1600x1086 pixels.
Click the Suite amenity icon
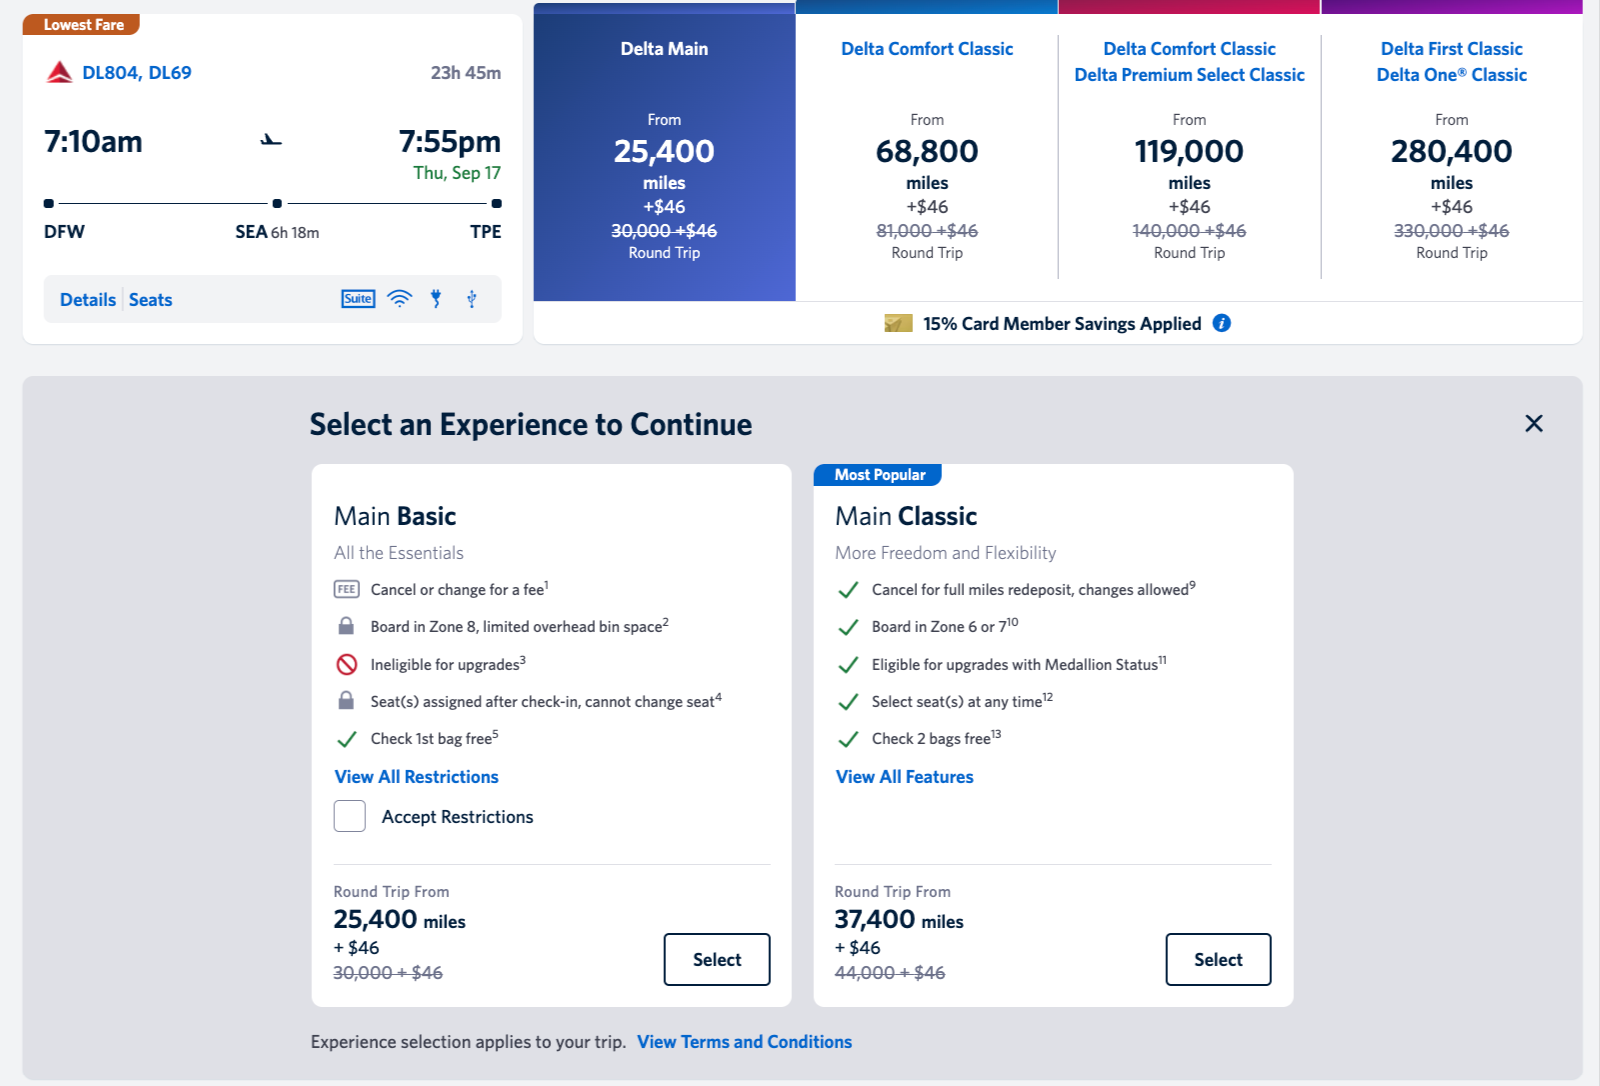(x=358, y=298)
